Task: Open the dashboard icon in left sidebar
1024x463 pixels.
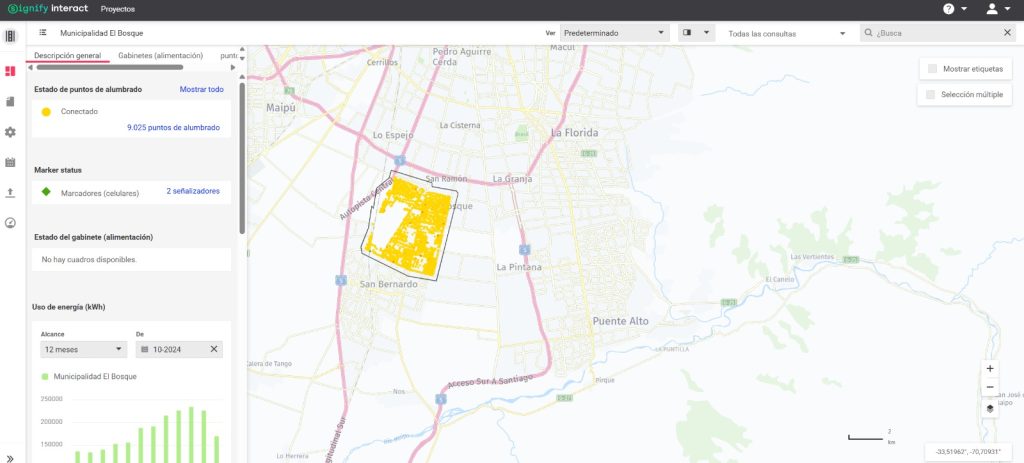Action: 10,71
